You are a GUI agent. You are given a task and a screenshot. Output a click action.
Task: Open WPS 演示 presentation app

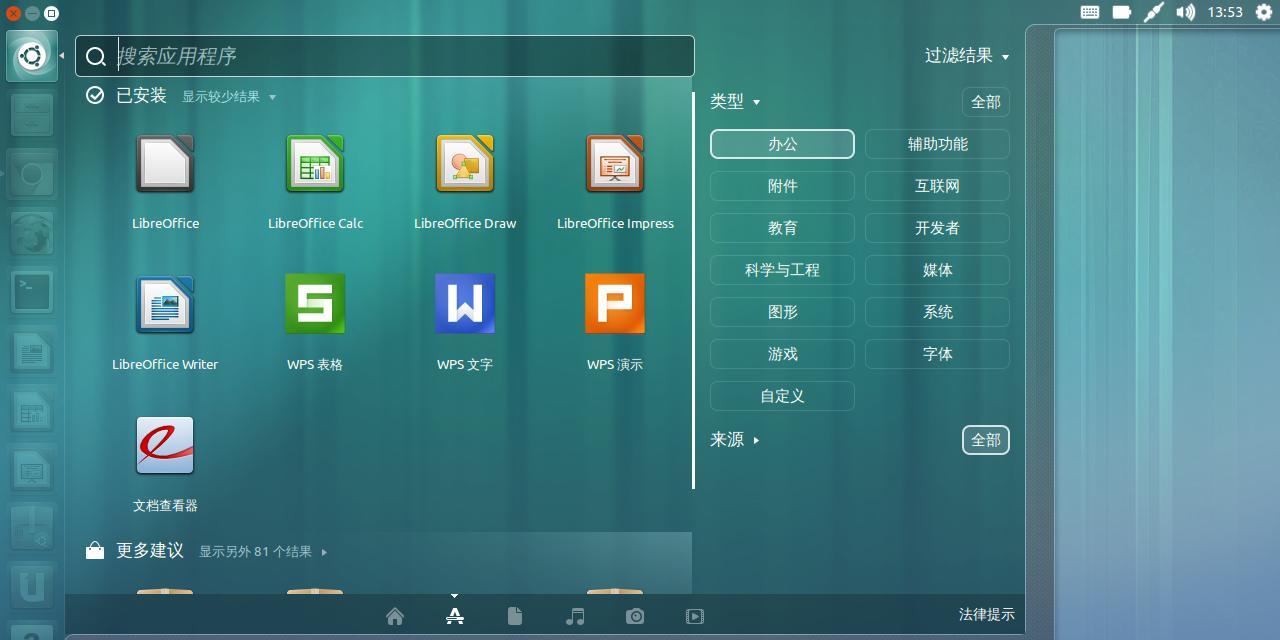(615, 304)
